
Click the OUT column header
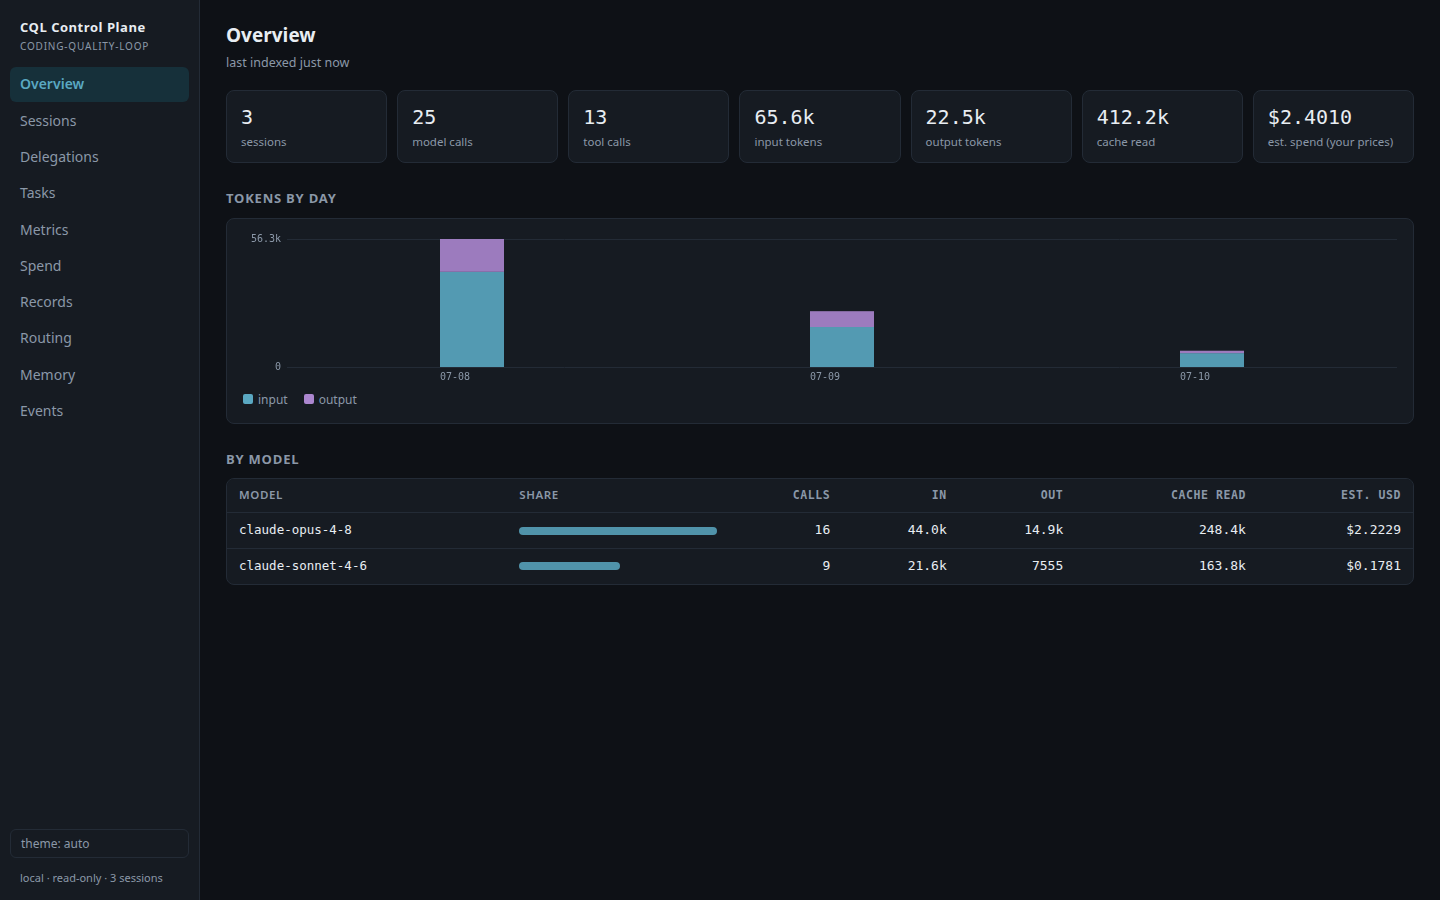tap(1052, 495)
